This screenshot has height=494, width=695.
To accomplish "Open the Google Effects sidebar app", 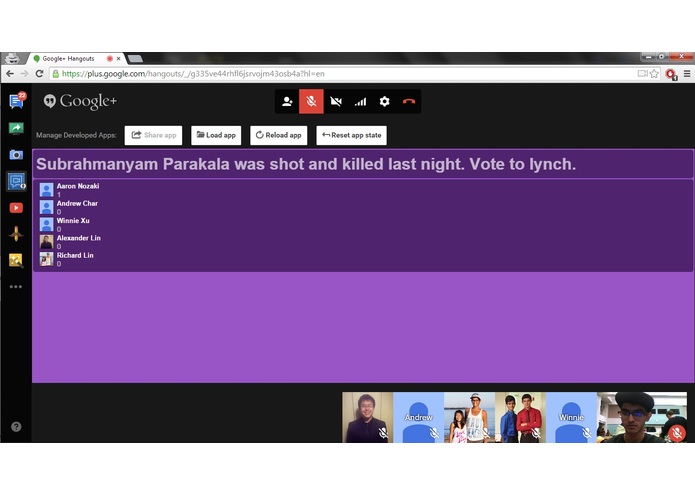I will (16, 233).
